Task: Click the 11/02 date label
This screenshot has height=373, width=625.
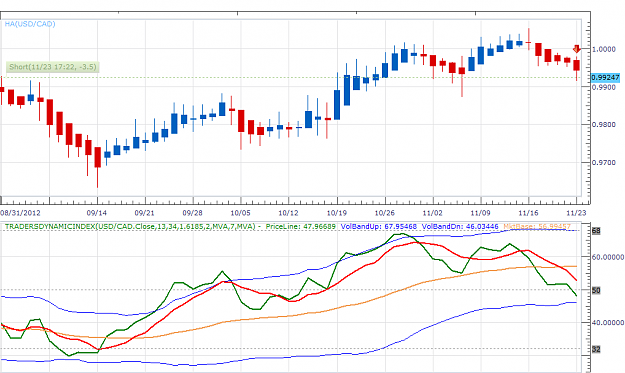Action: pyautogui.click(x=432, y=213)
